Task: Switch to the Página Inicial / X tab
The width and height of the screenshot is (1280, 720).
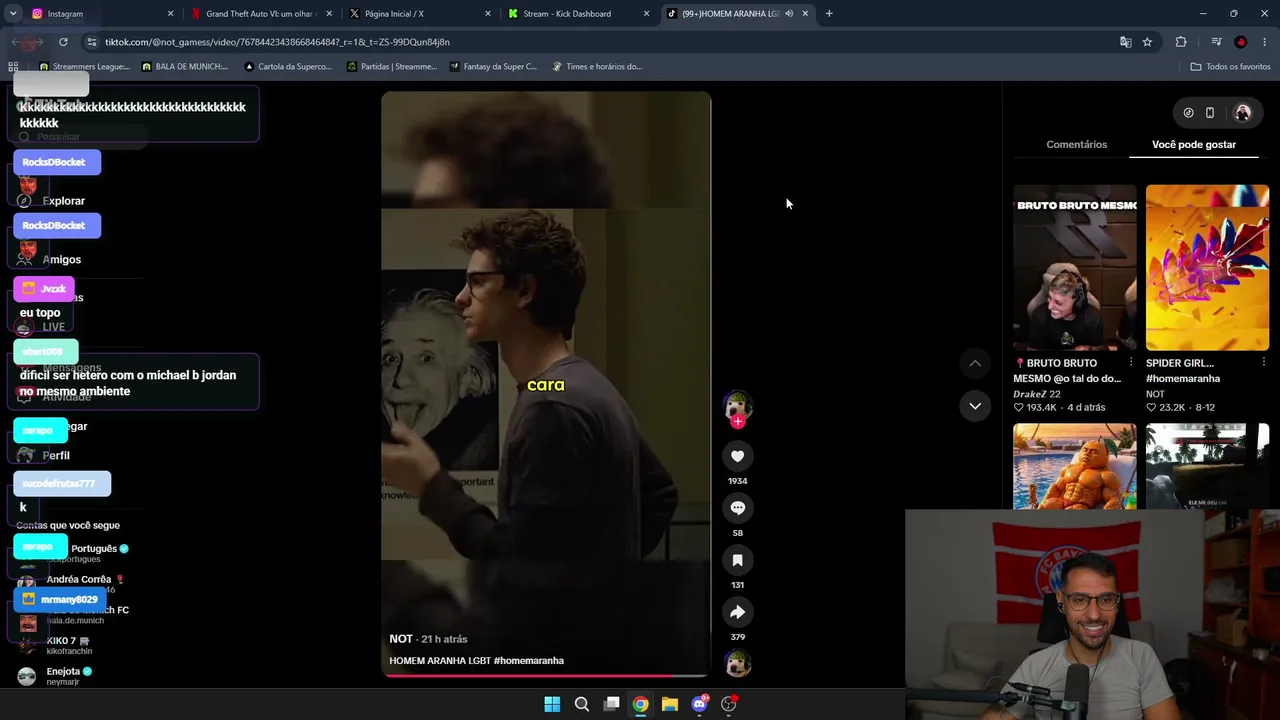Action: tap(420, 14)
